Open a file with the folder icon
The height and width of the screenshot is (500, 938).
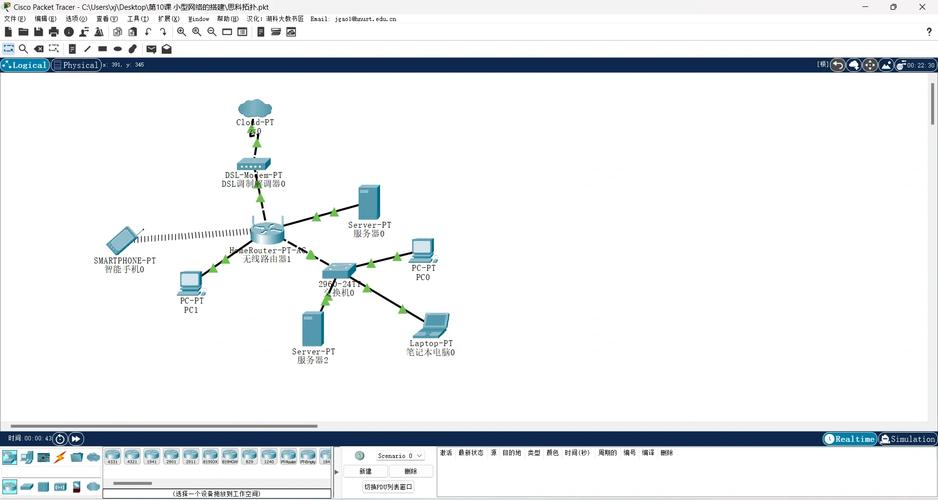[x=23, y=32]
